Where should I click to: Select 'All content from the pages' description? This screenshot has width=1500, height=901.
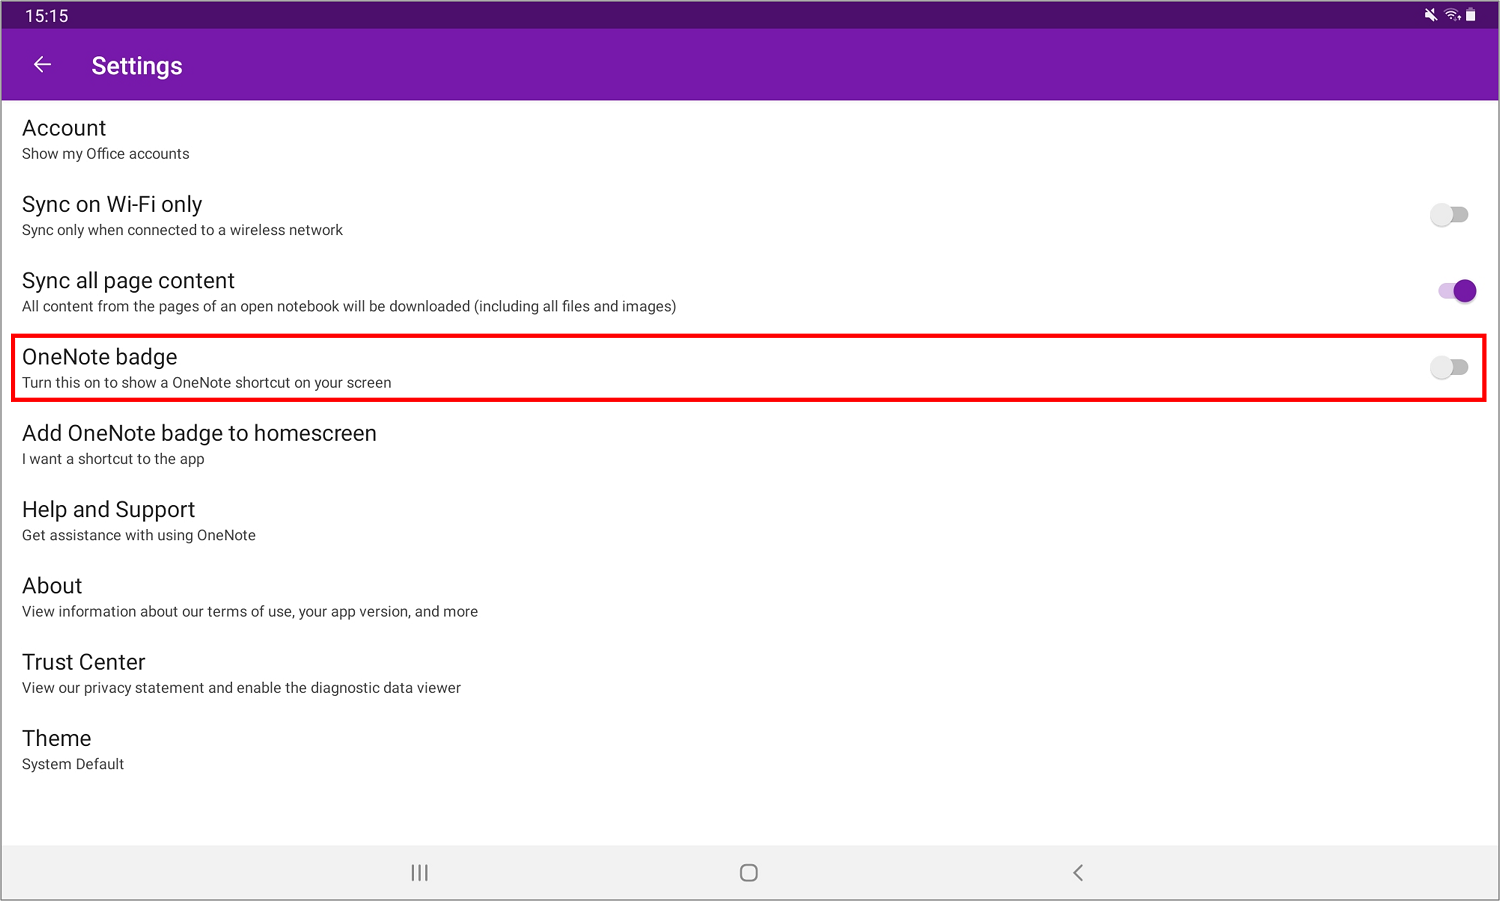(349, 306)
